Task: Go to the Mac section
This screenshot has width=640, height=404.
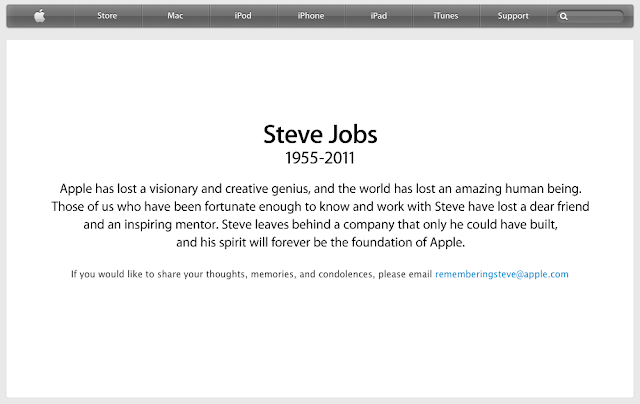Action: click(x=175, y=16)
